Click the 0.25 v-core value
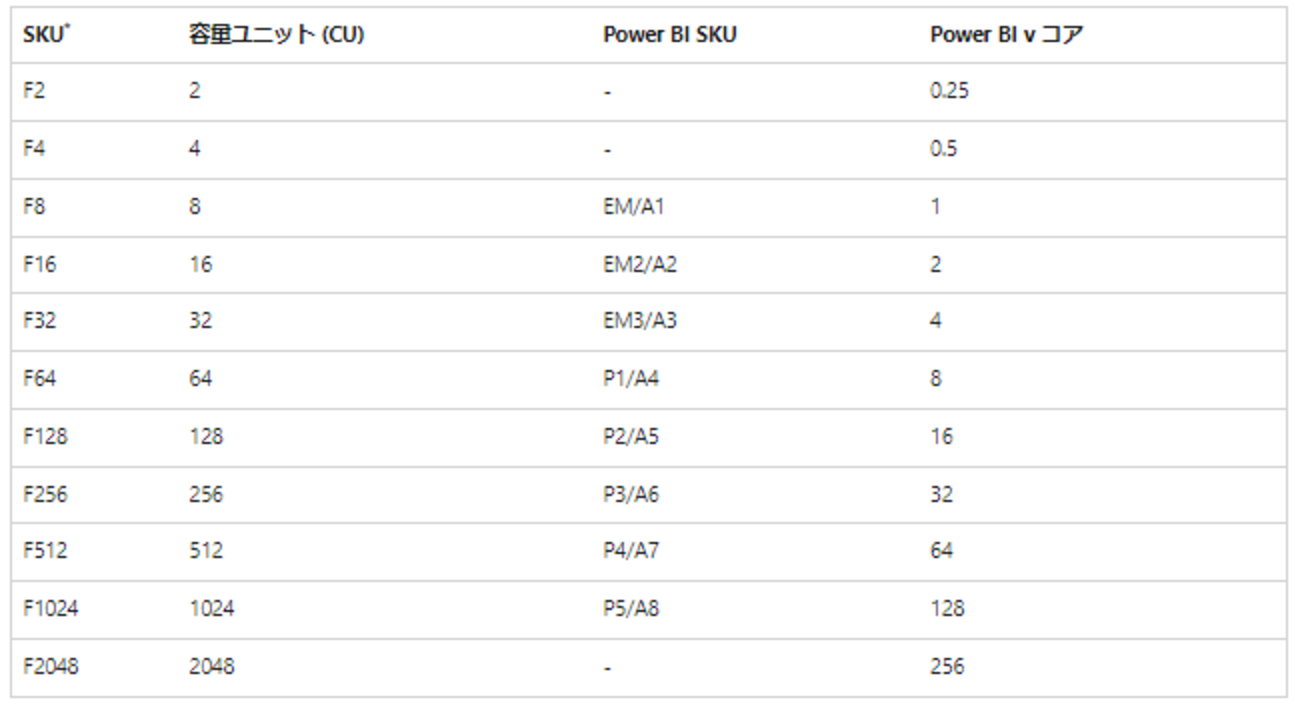This screenshot has width=1300, height=710. click(x=949, y=91)
